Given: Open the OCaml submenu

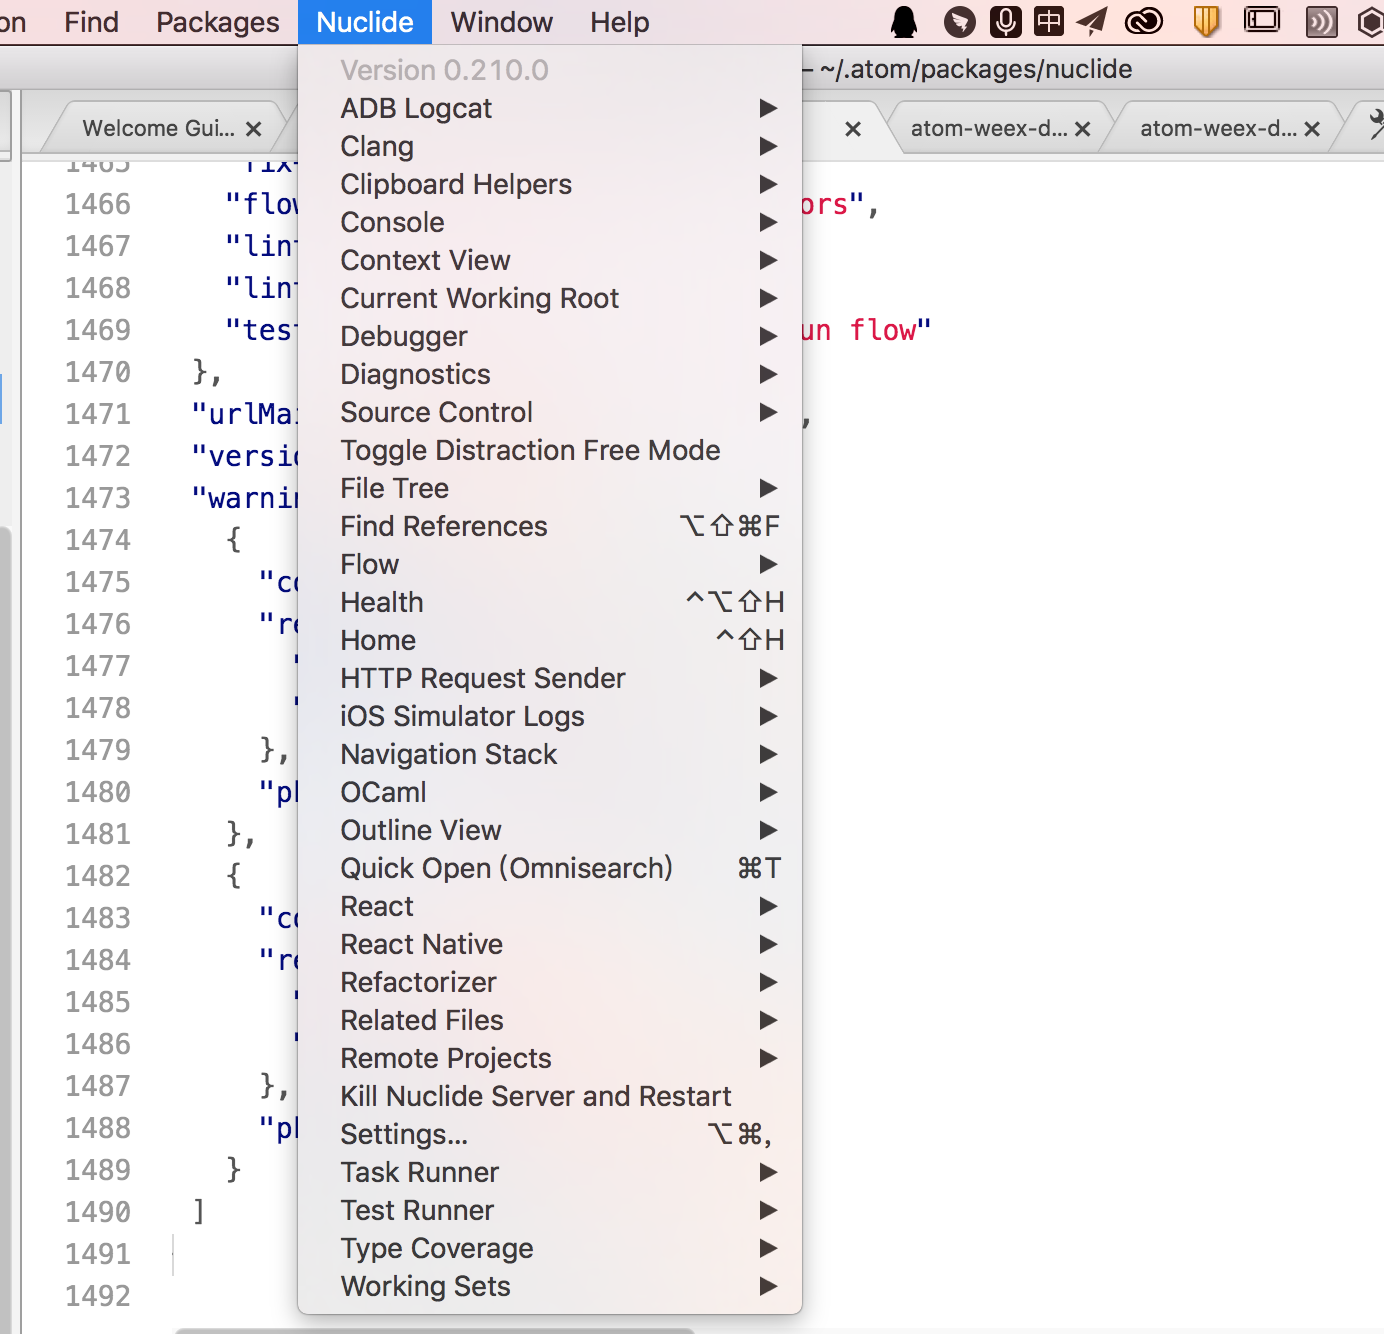Looking at the screenshot, I should click(550, 792).
